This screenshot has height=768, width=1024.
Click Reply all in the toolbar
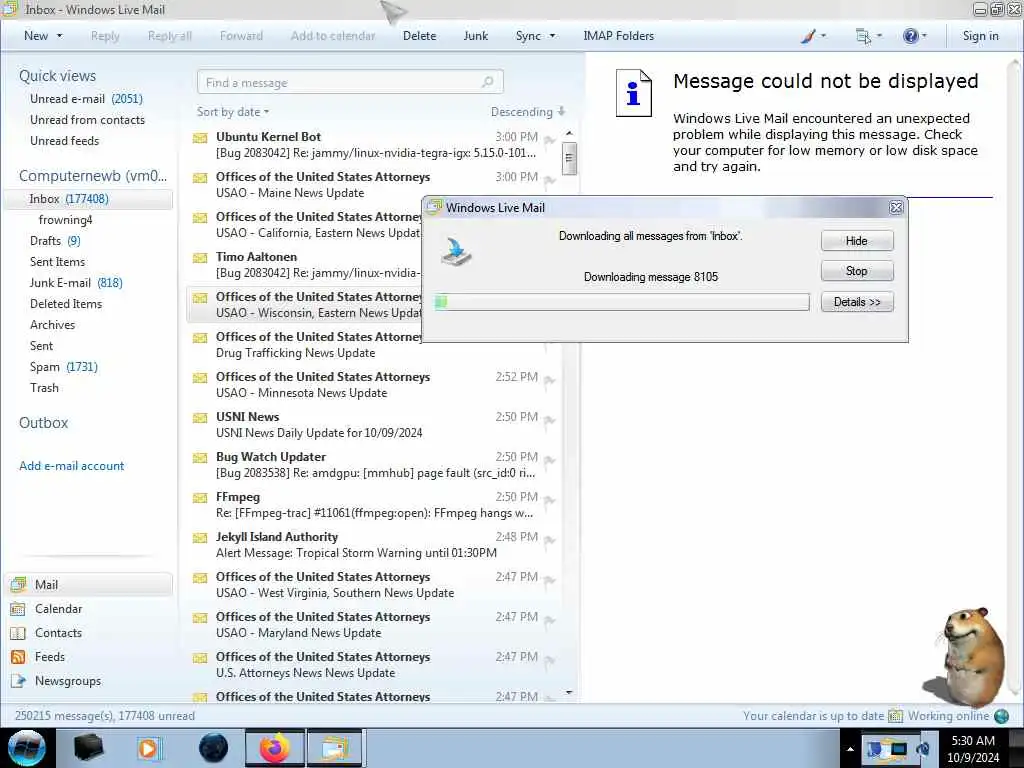pyautogui.click(x=170, y=36)
